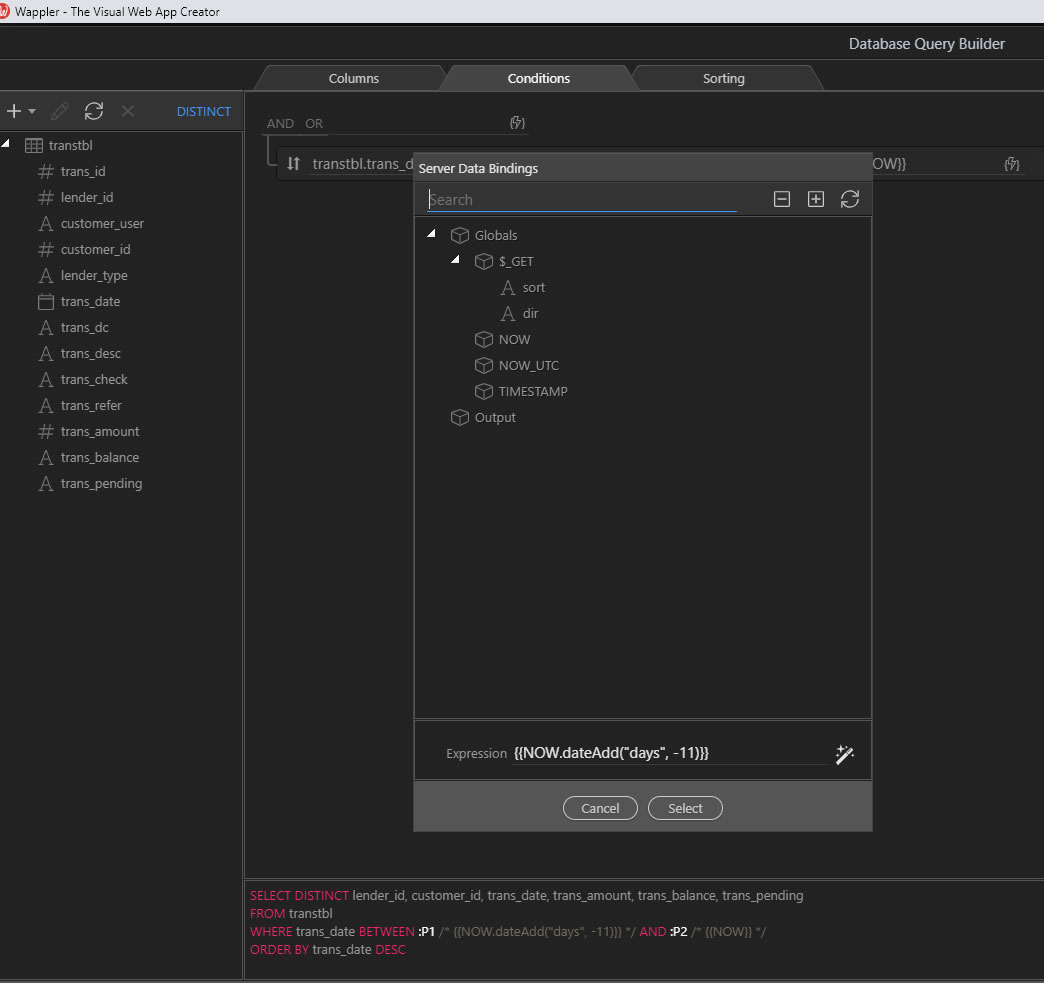
Task: Click the add table plus icon
Action: pos(14,111)
